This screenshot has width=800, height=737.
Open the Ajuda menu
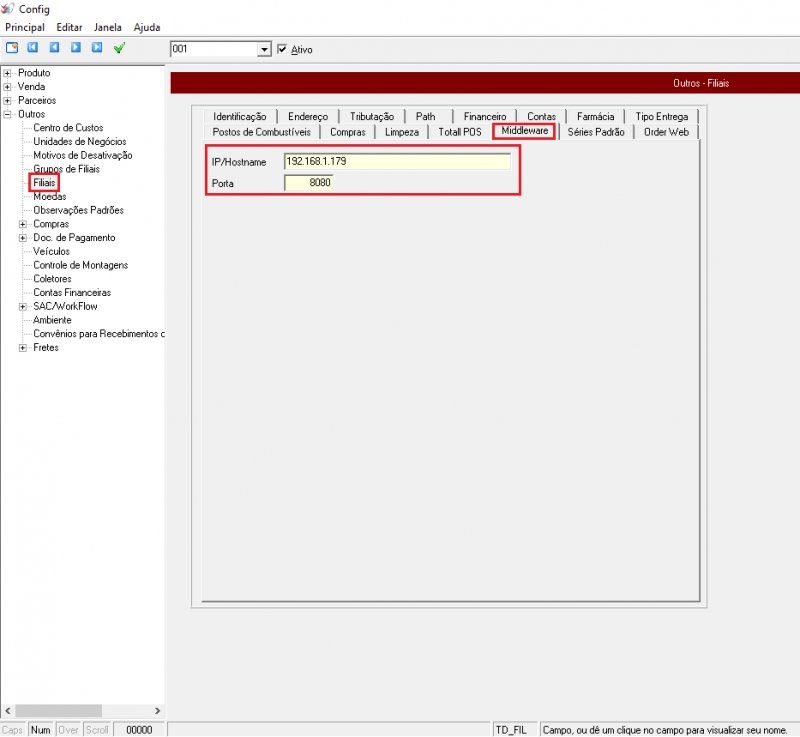tap(147, 27)
